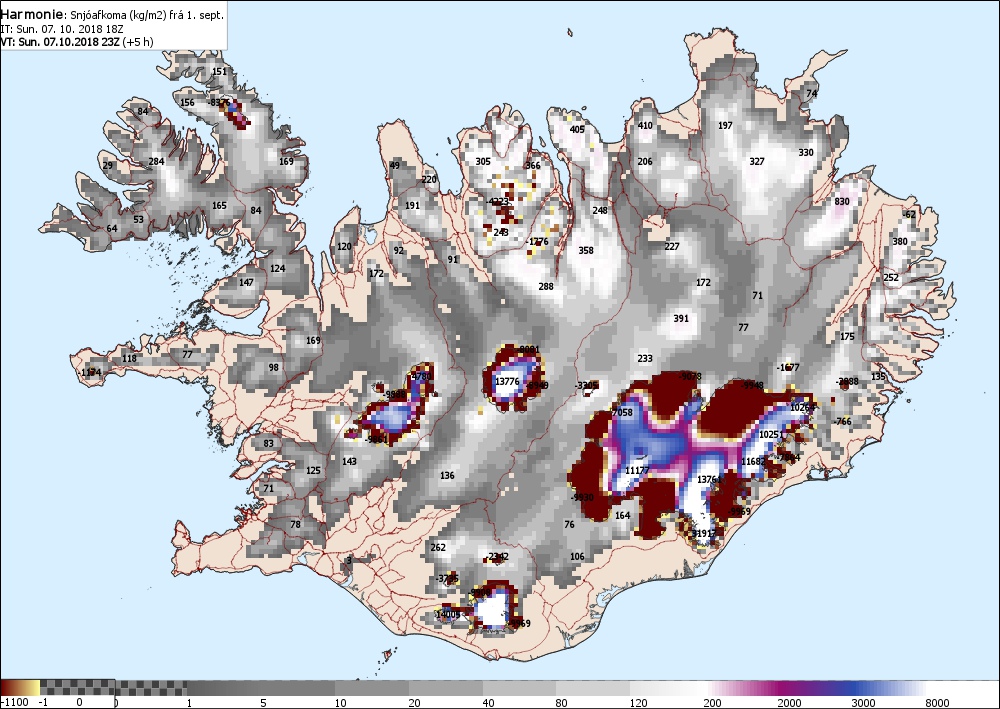
Task: Click the map value 248
Action: 600,210
